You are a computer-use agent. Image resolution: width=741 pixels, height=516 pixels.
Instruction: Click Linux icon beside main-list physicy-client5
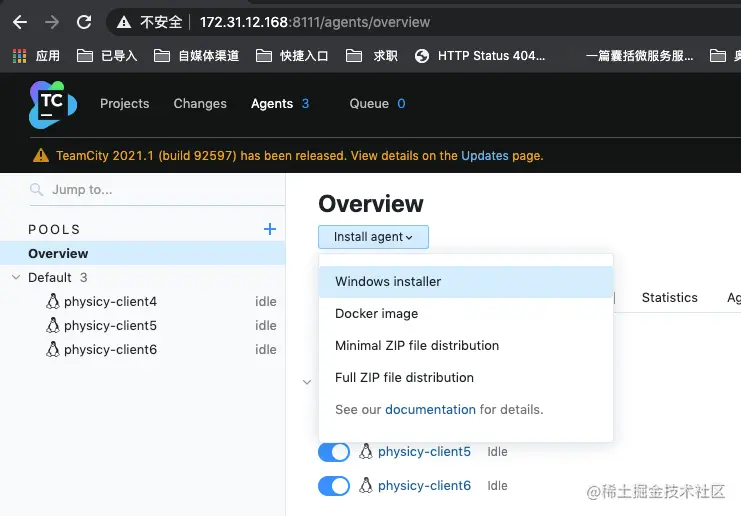366,451
